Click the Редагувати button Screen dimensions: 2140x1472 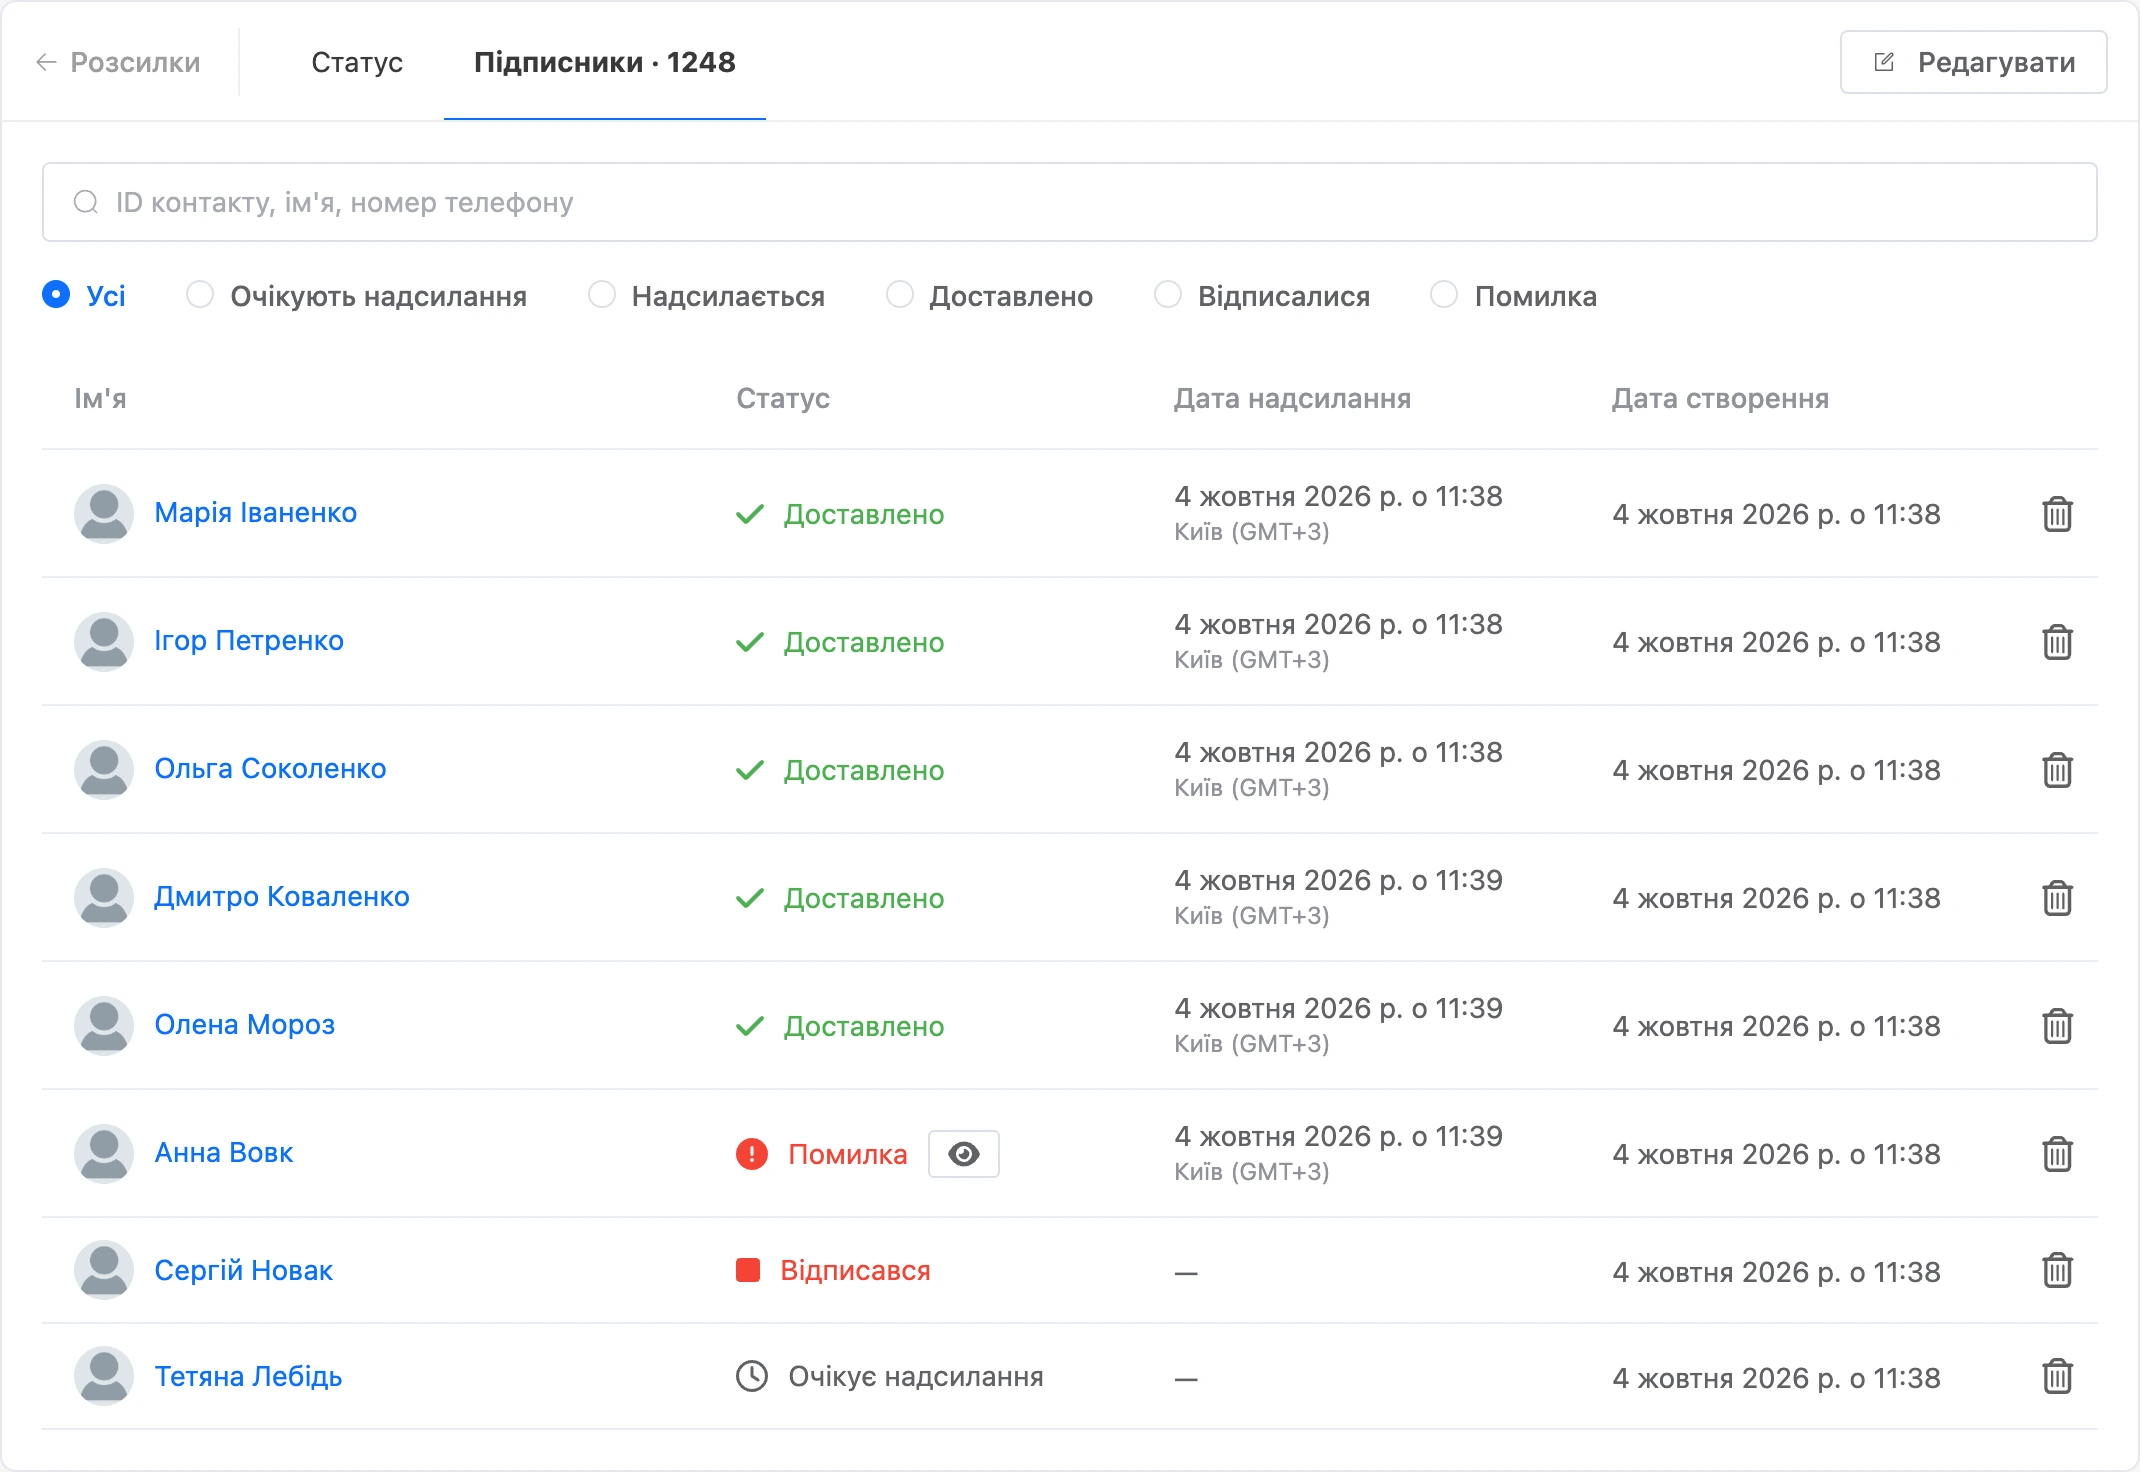point(1973,62)
